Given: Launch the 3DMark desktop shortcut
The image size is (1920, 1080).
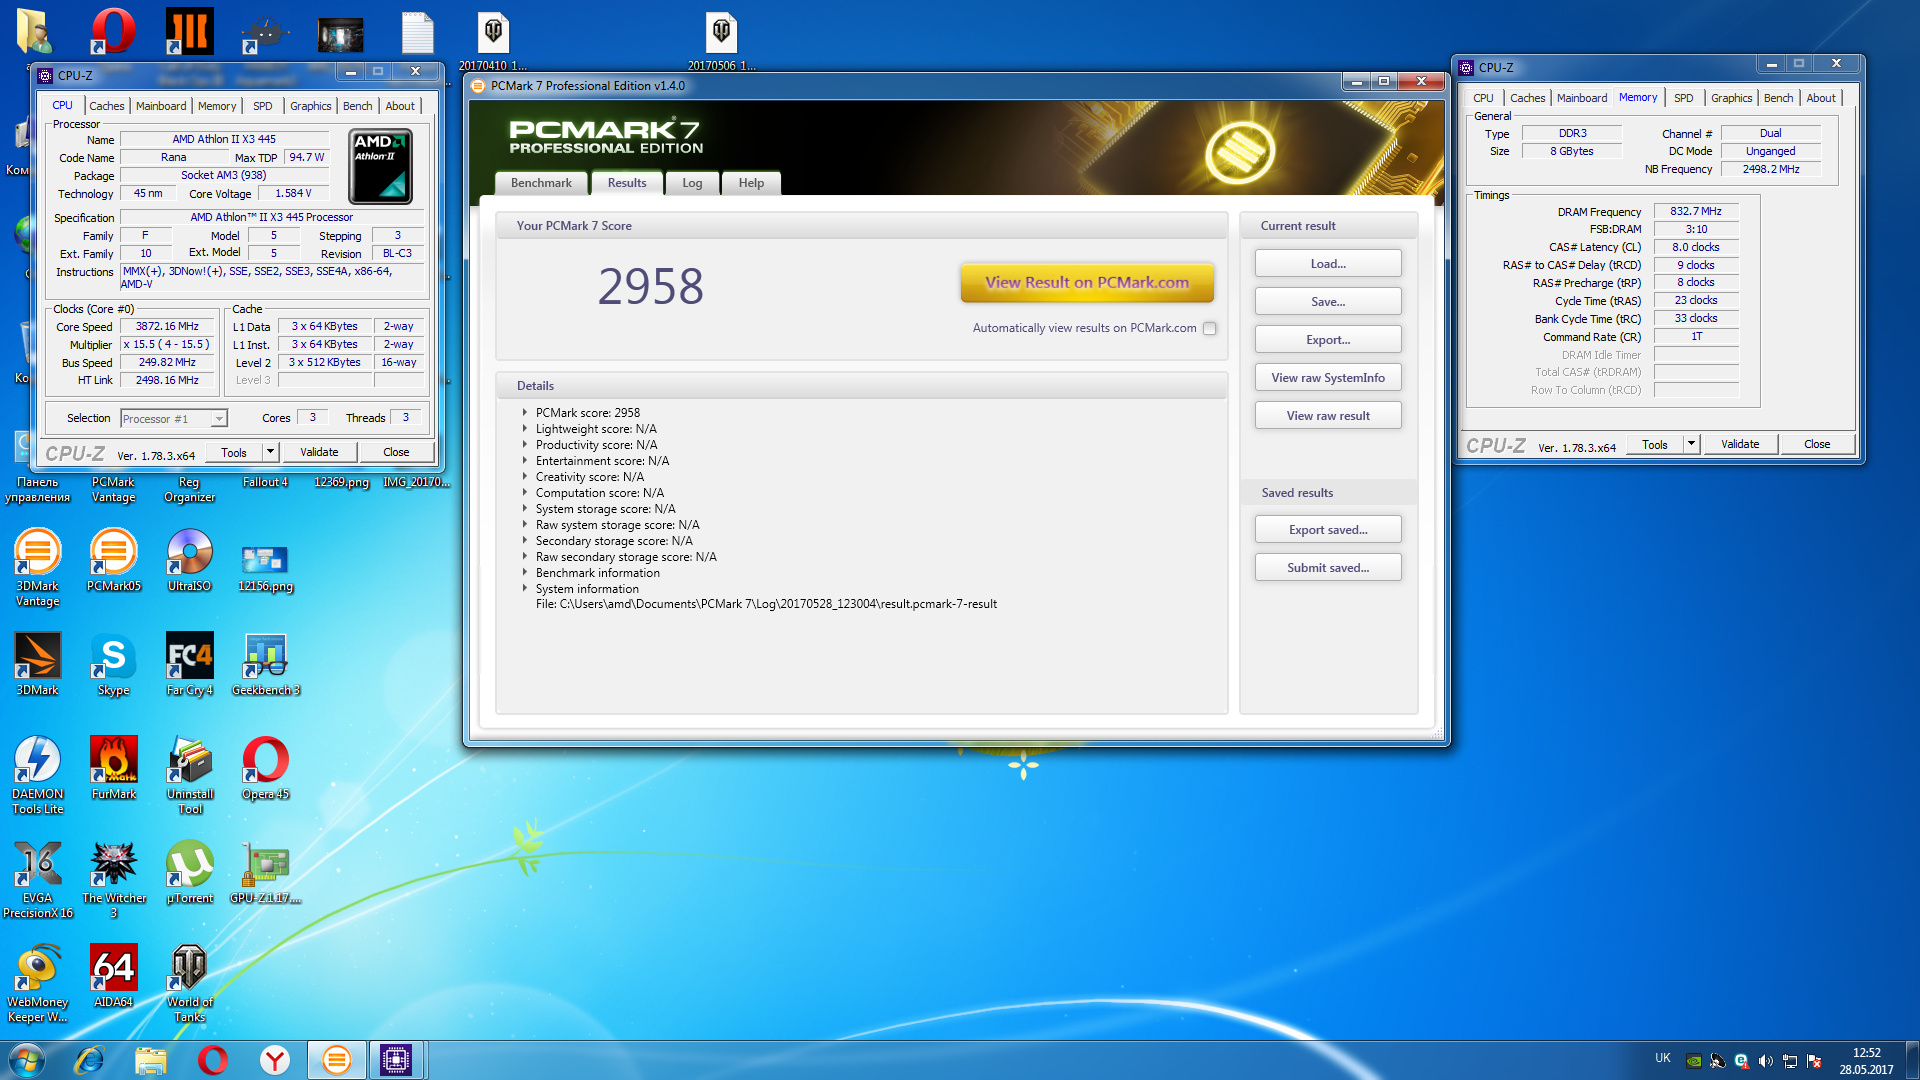Looking at the screenshot, I should pos(38,664).
